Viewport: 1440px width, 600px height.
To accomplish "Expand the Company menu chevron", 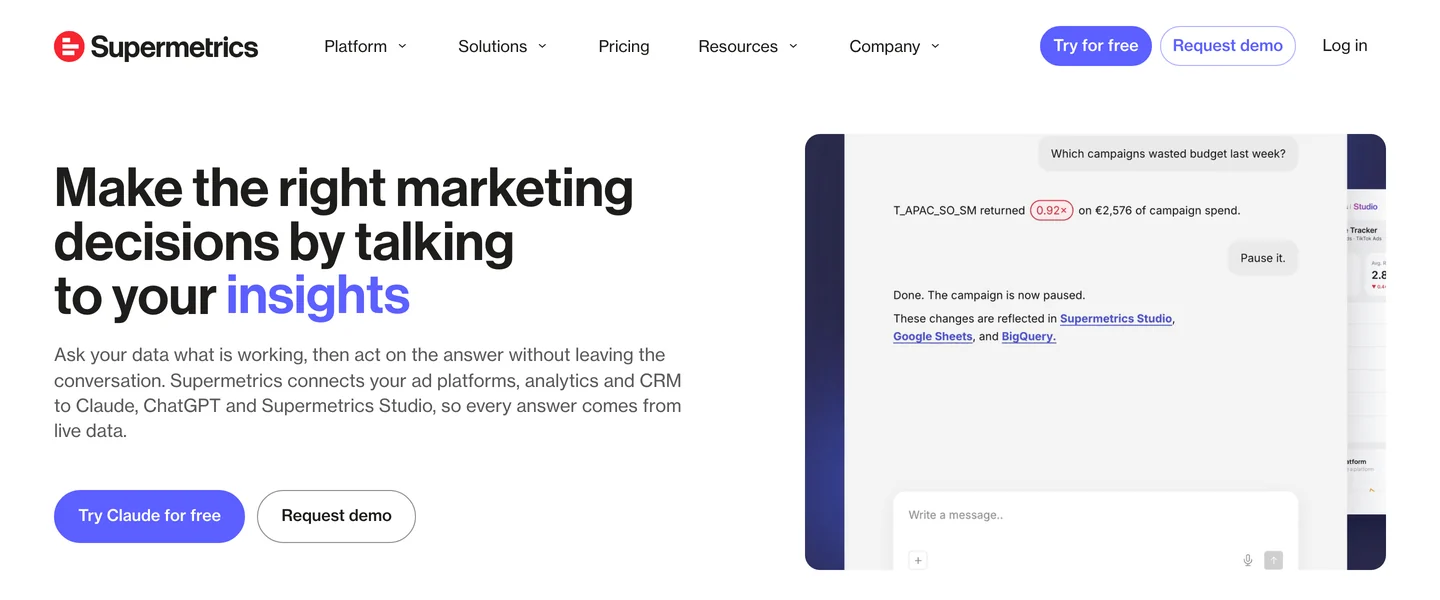I will (935, 46).
